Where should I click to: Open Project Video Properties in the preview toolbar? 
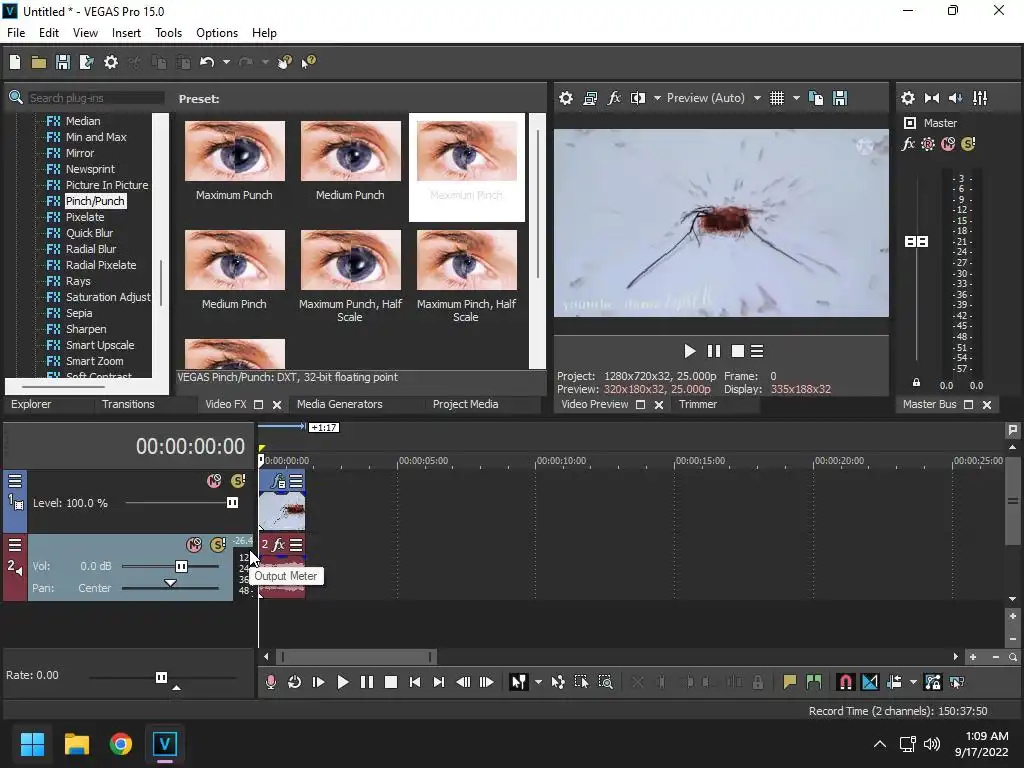tap(566, 98)
